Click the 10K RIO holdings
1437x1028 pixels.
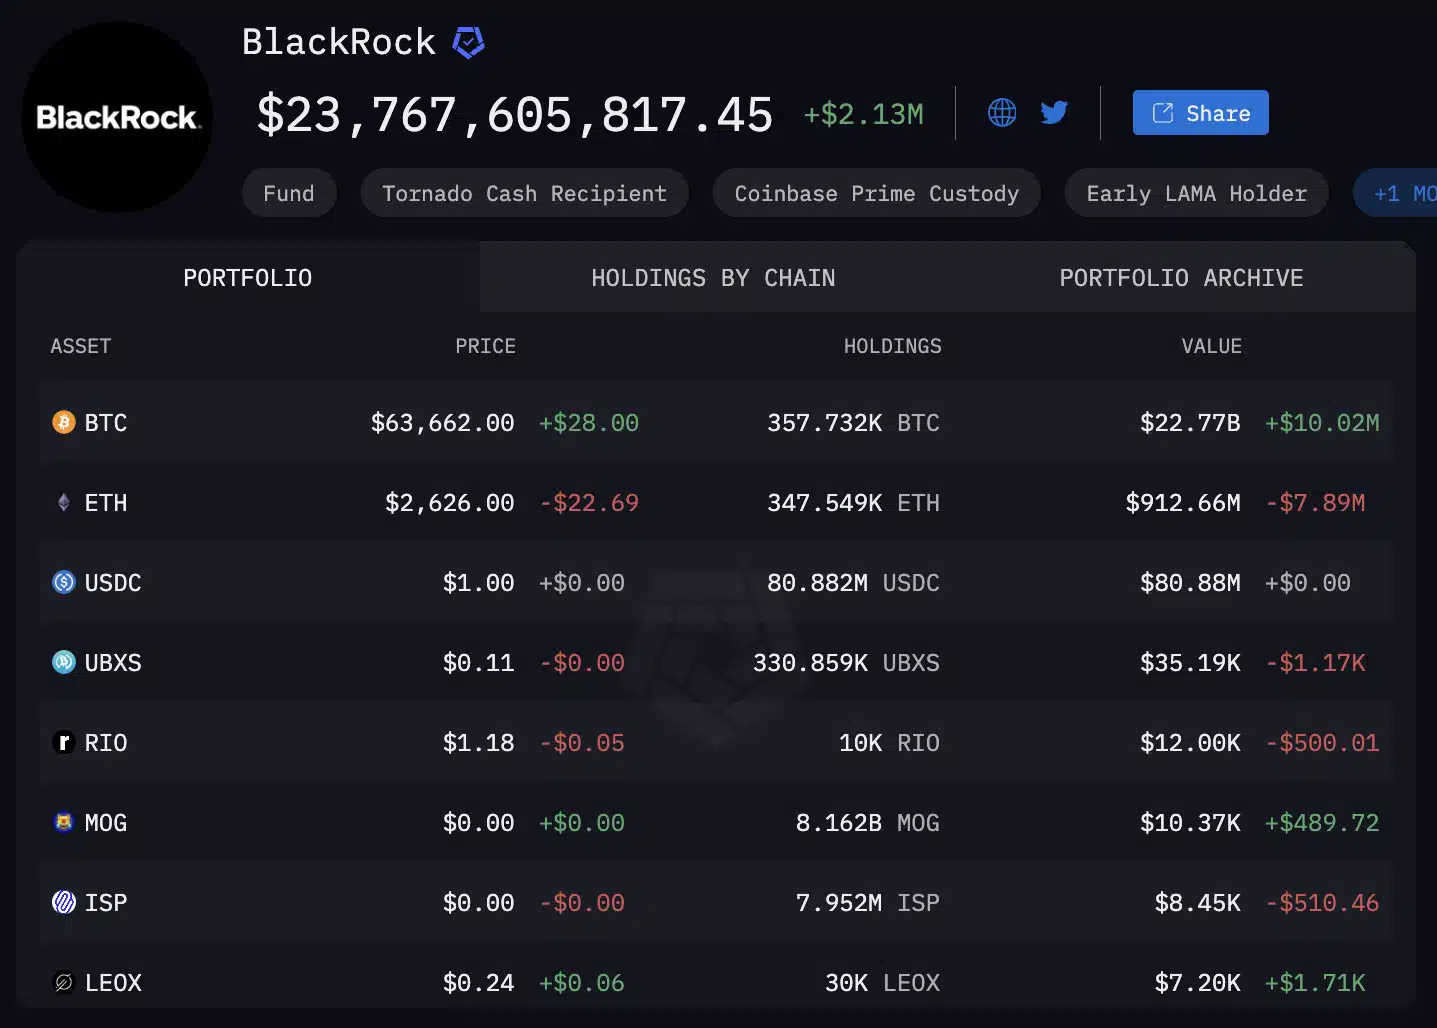coord(889,743)
